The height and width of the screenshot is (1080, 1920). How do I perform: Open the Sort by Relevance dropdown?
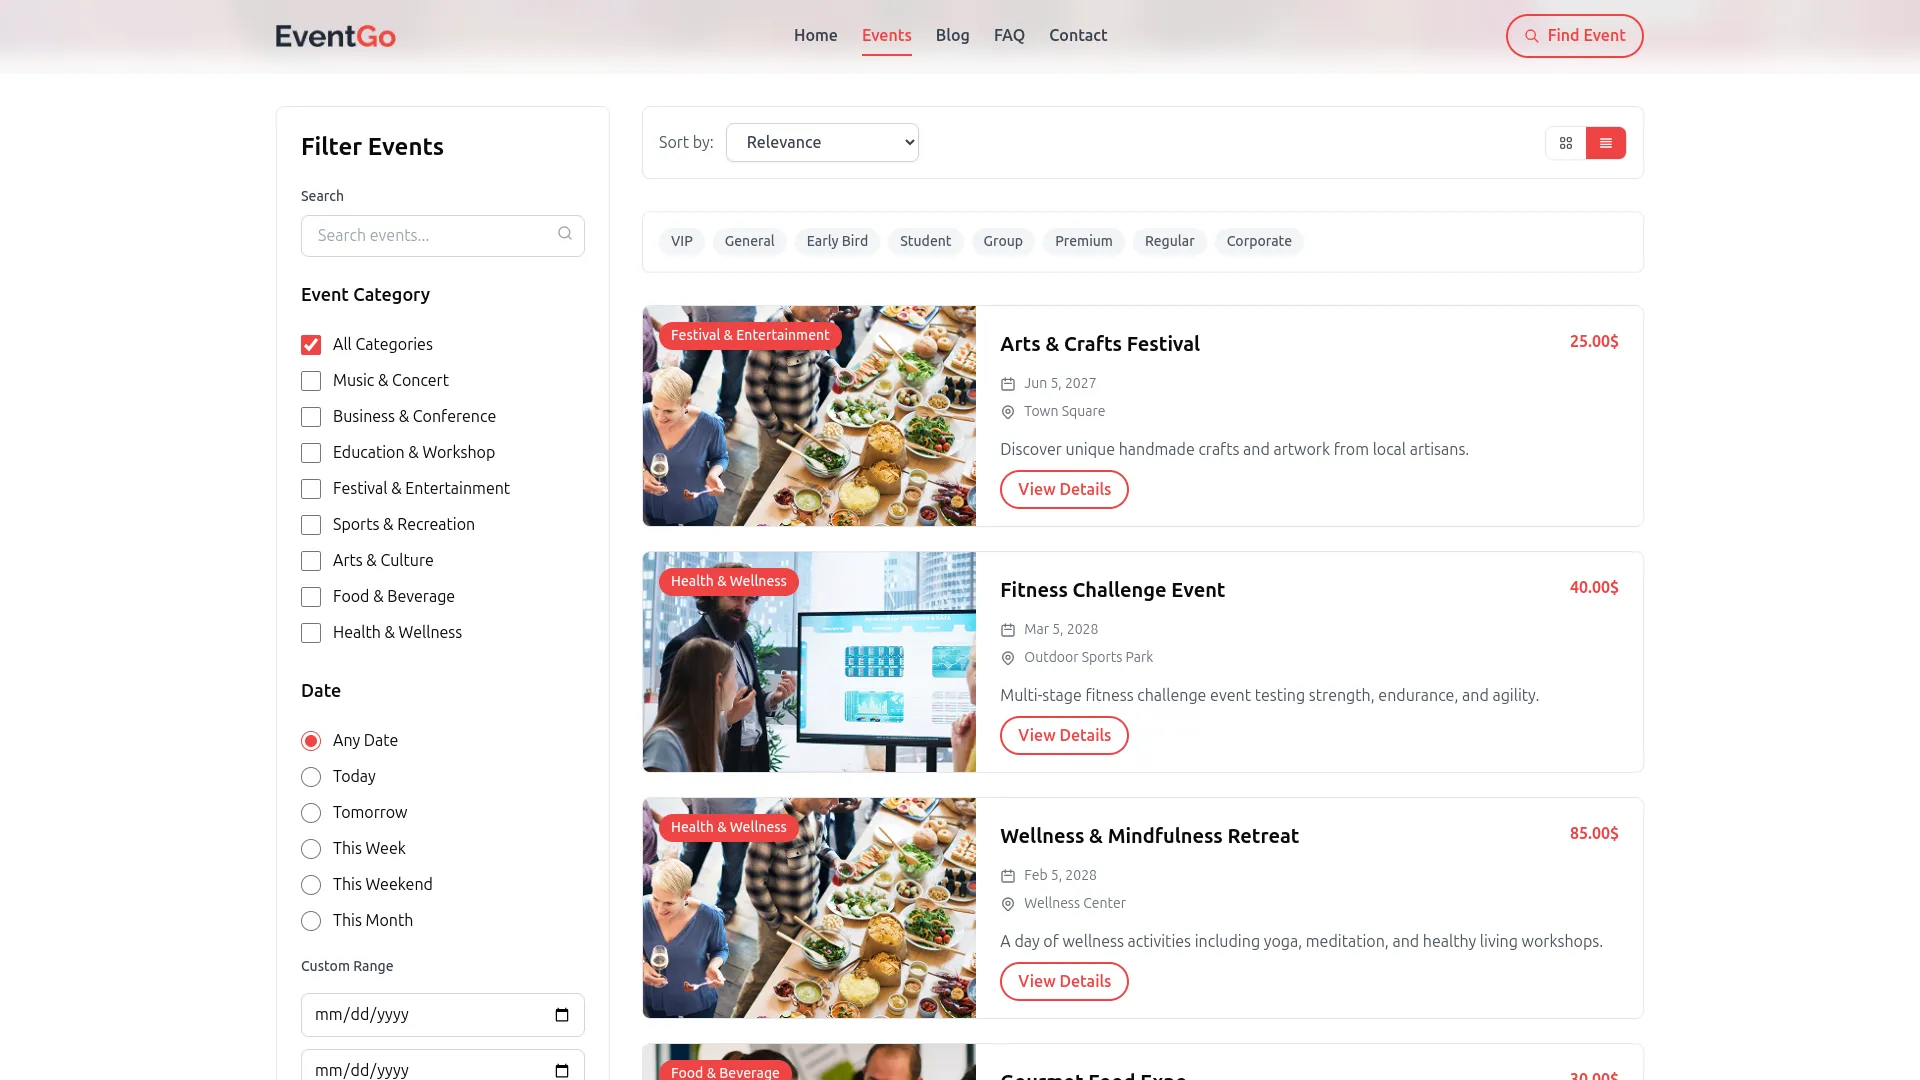click(822, 143)
